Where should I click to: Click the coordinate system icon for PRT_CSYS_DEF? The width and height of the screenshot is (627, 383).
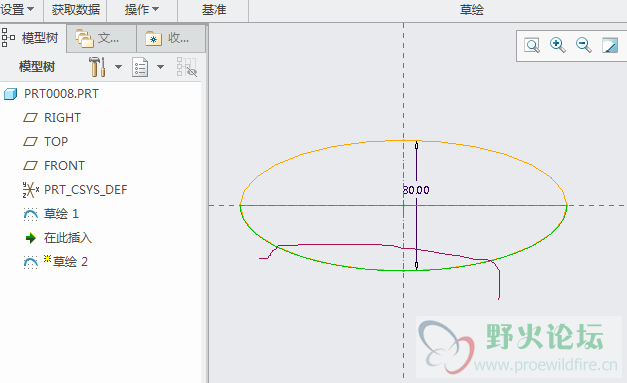click(31, 190)
